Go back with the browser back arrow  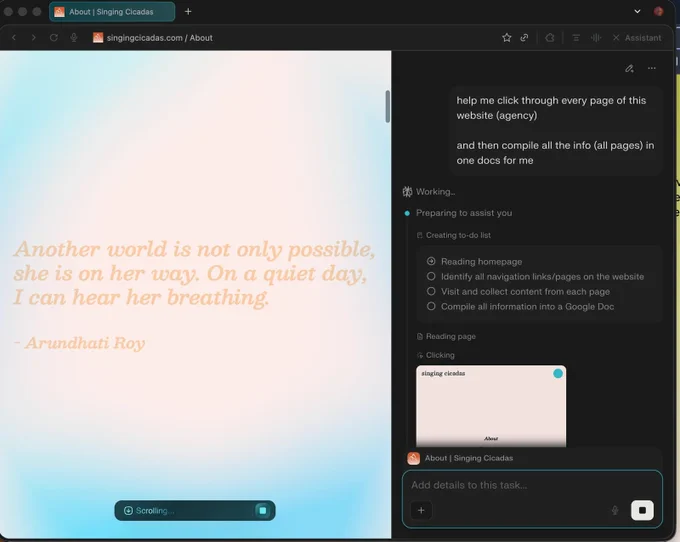coord(14,38)
